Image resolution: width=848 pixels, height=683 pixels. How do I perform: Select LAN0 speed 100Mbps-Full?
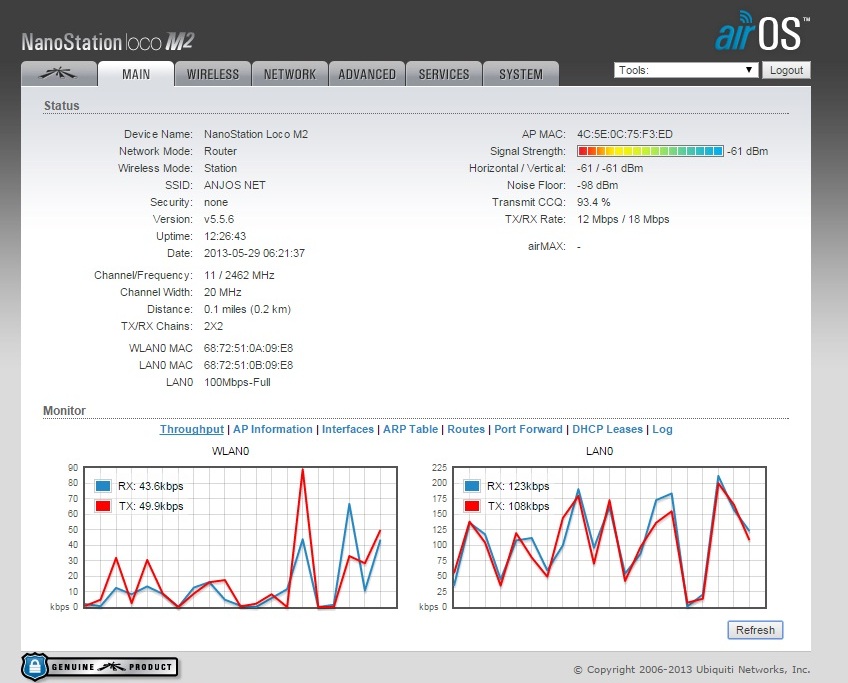point(237,382)
